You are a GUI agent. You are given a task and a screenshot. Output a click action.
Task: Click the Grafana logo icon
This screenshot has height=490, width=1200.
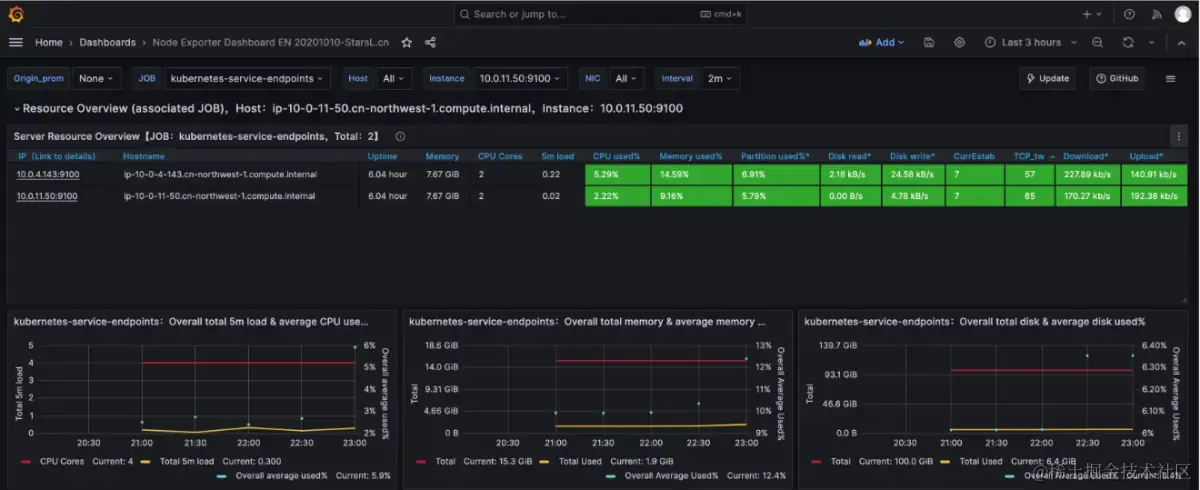(x=16, y=14)
